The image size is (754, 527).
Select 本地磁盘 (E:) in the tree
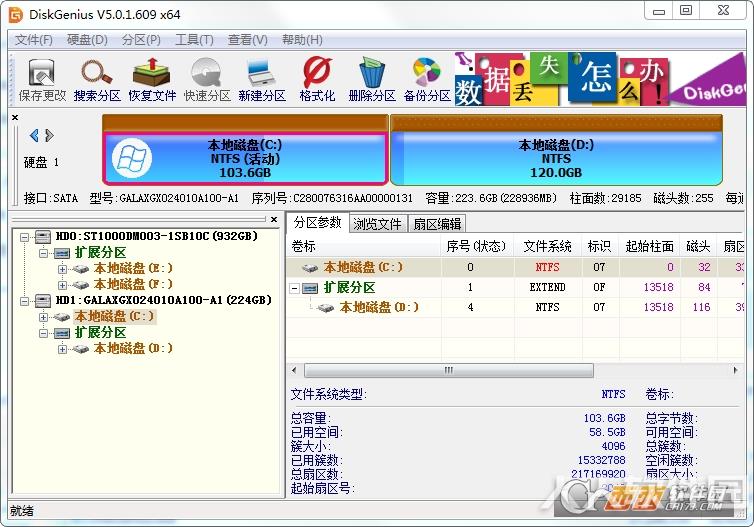click(x=133, y=268)
